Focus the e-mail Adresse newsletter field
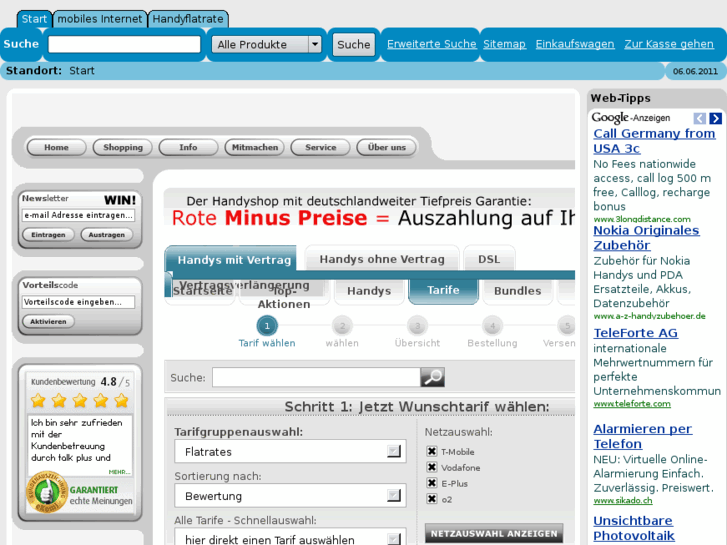 (78, 215)
